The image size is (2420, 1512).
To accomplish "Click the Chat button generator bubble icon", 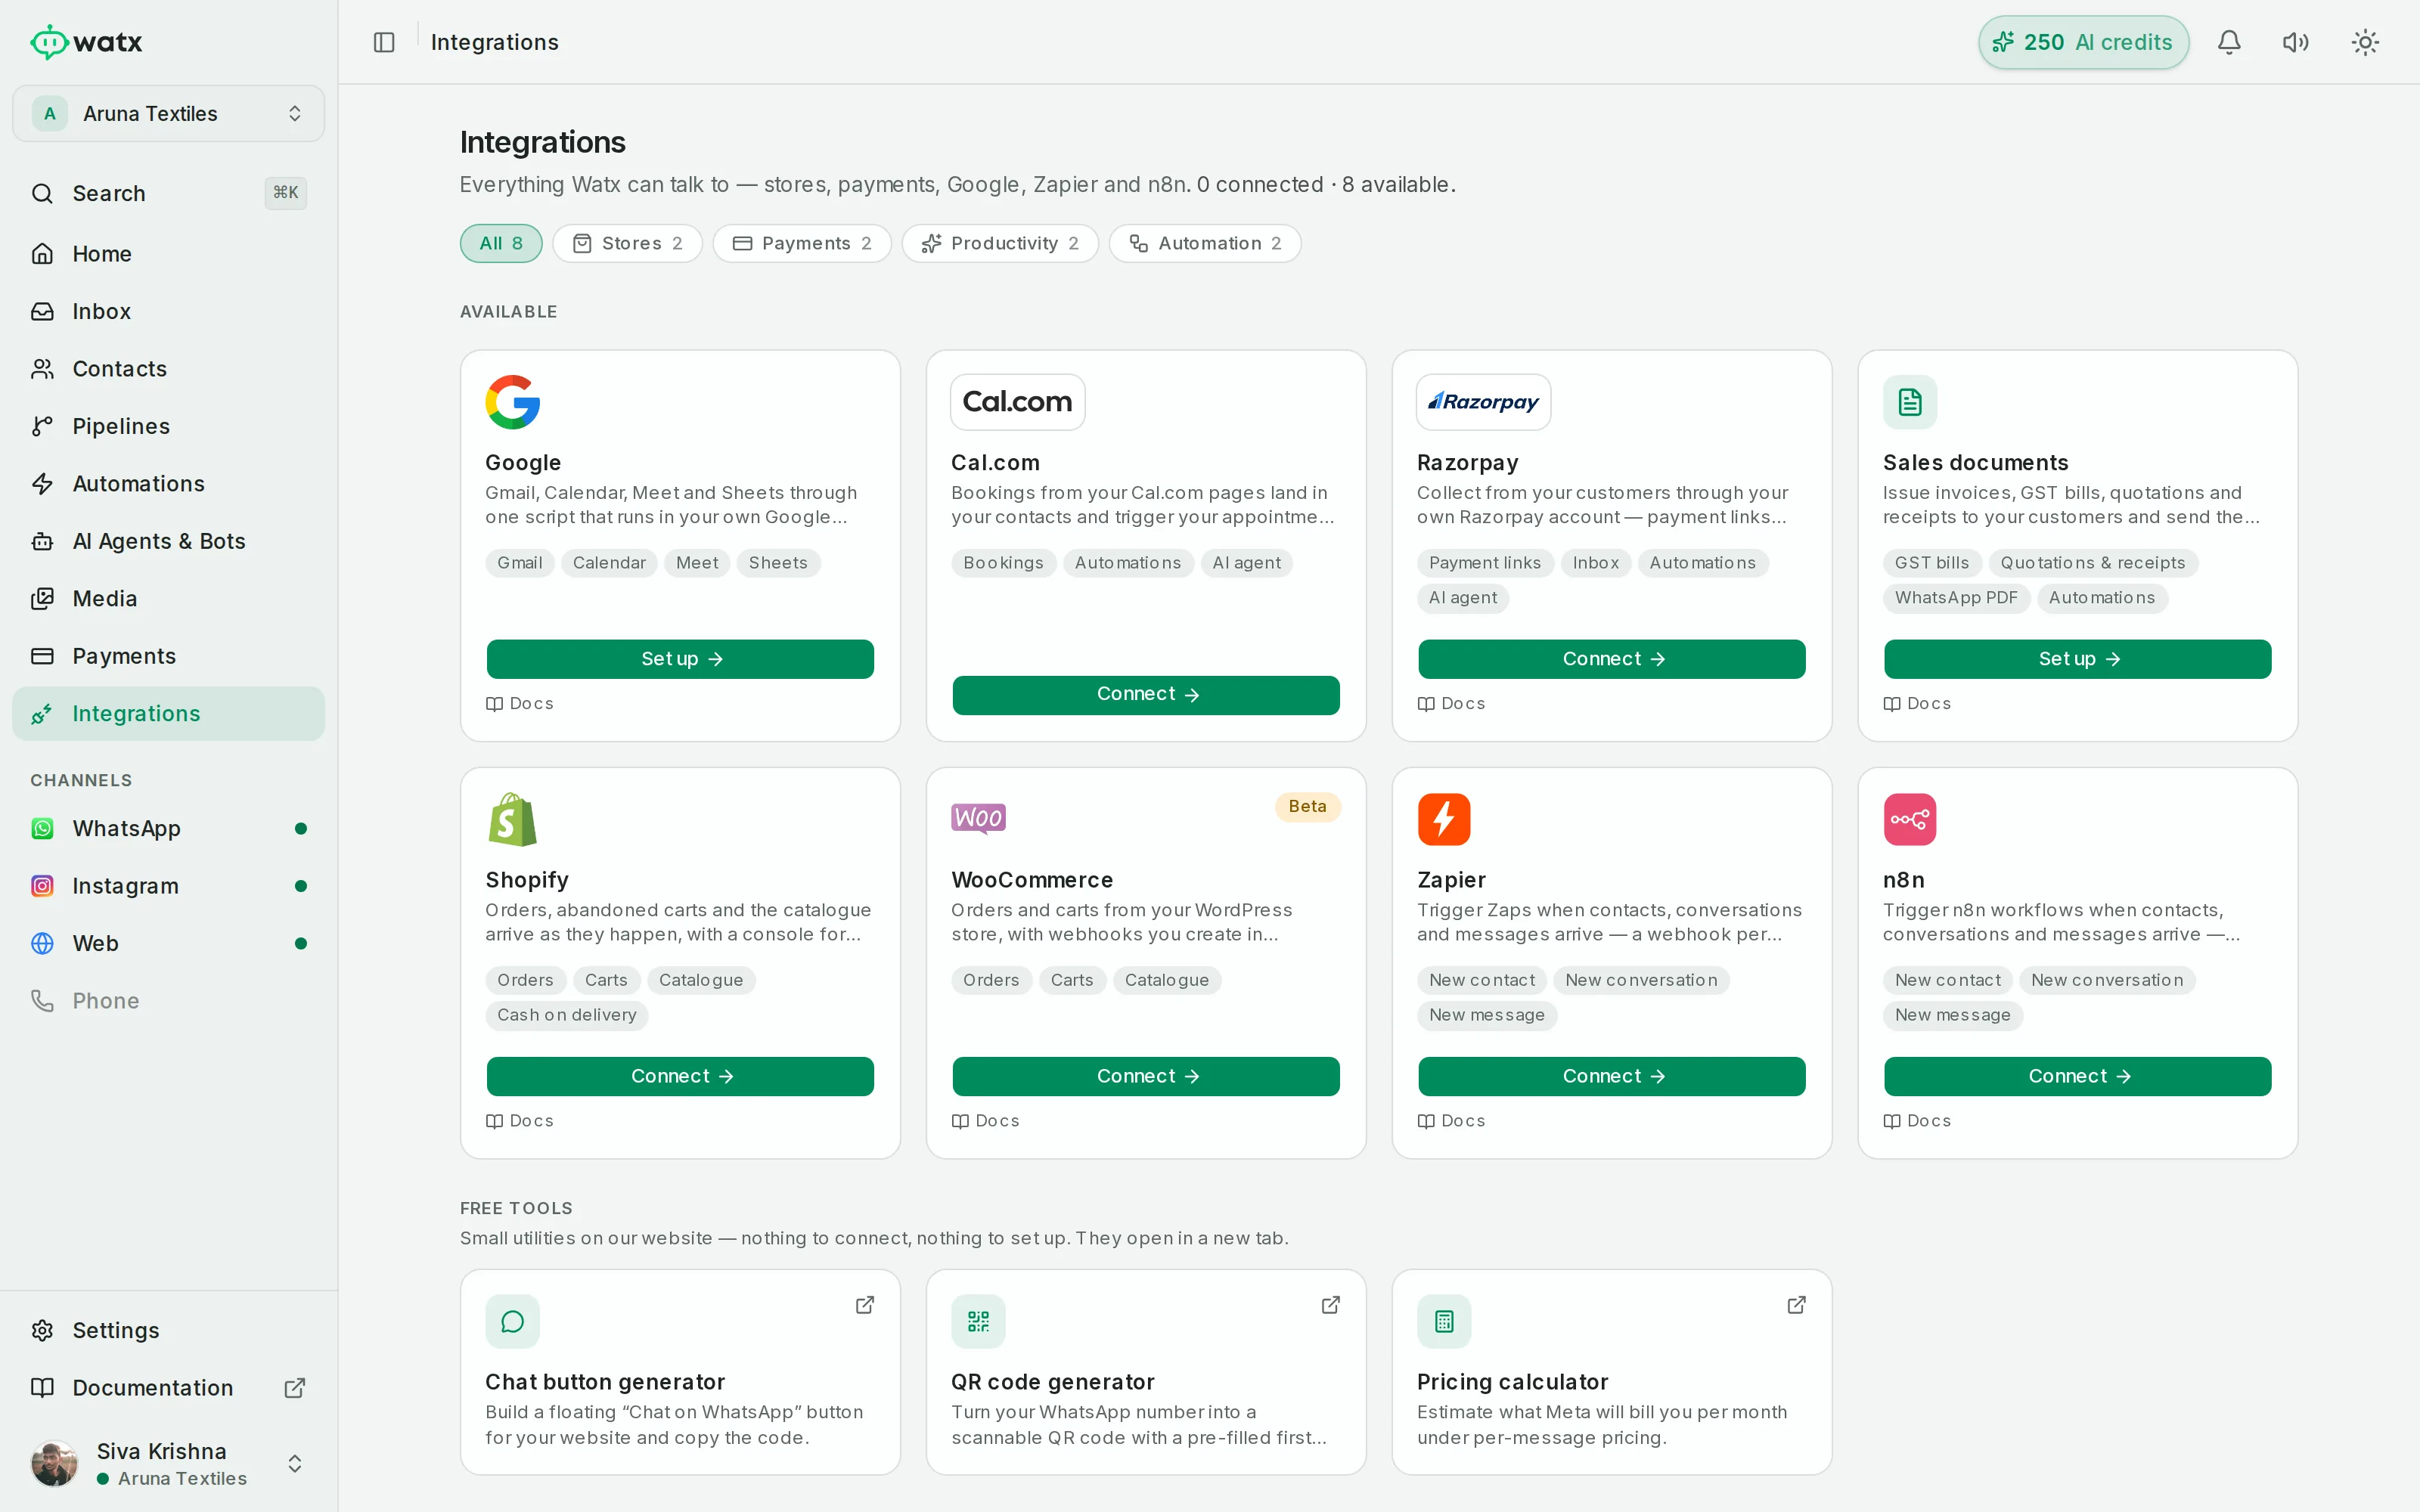I will coord(513,1322).
